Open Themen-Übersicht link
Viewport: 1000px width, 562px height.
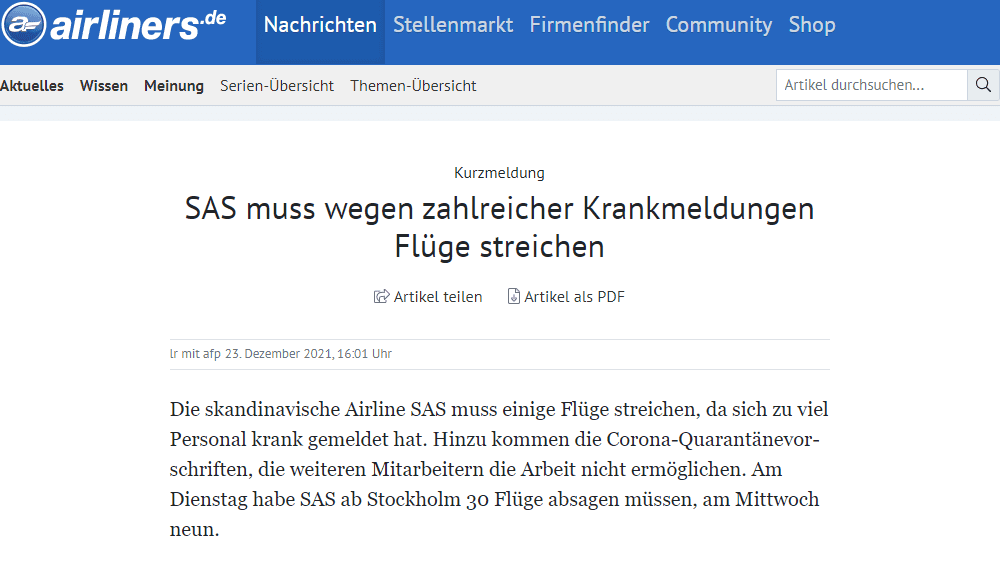(x=413, y=85)
